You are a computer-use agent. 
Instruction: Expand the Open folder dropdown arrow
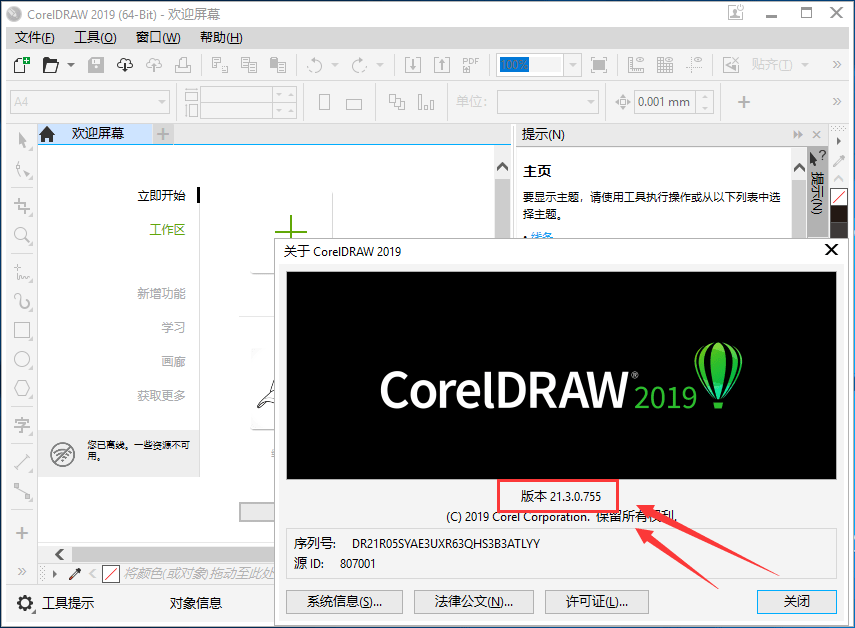point(71,65)
